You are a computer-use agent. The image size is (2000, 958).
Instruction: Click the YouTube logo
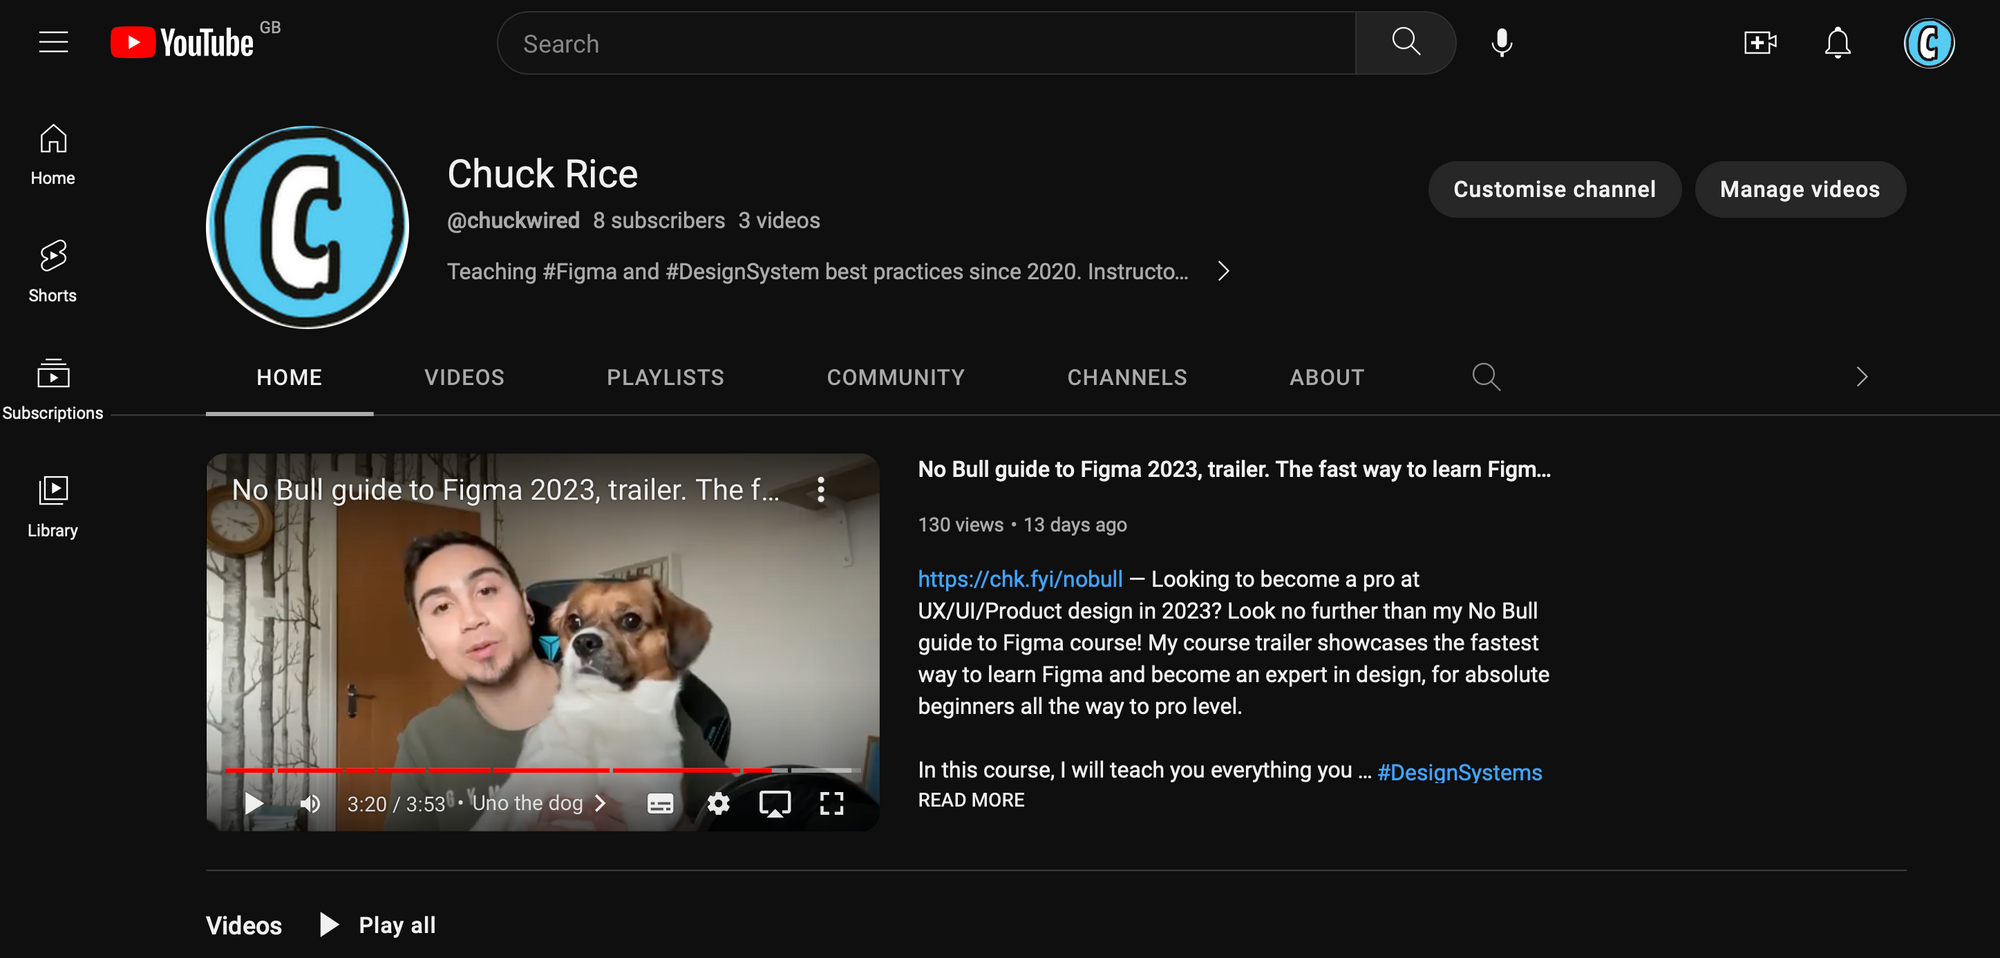182,43
